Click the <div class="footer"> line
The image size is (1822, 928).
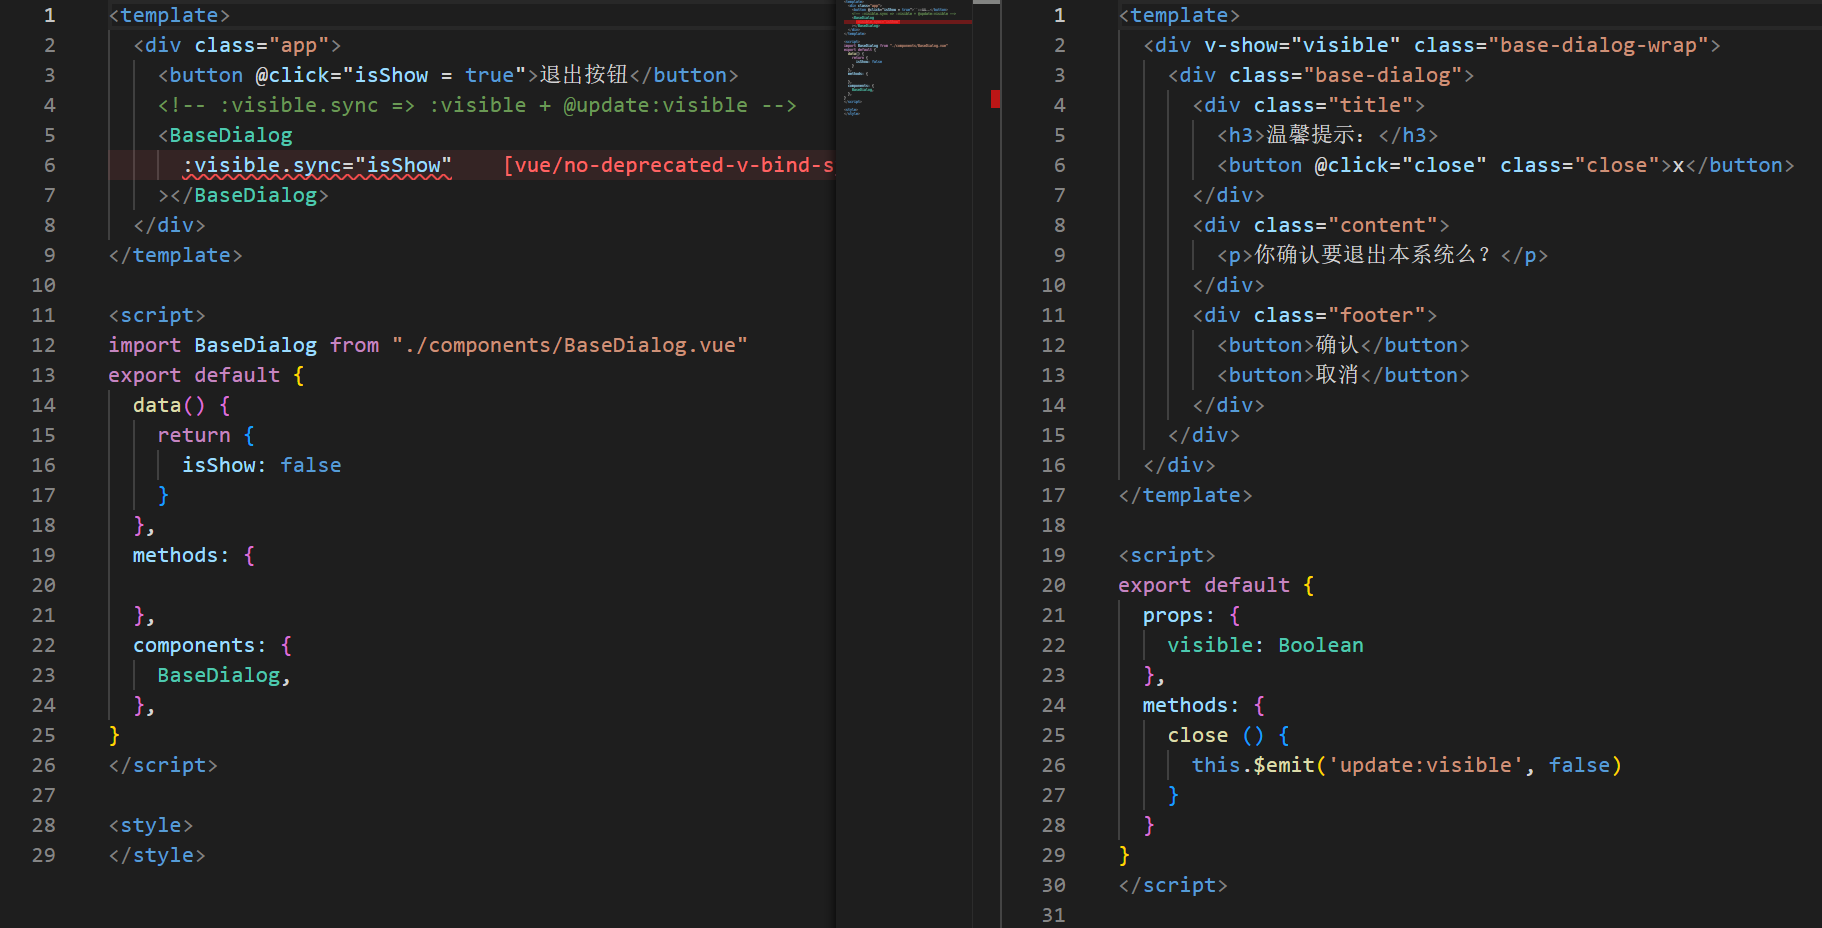1315,315
